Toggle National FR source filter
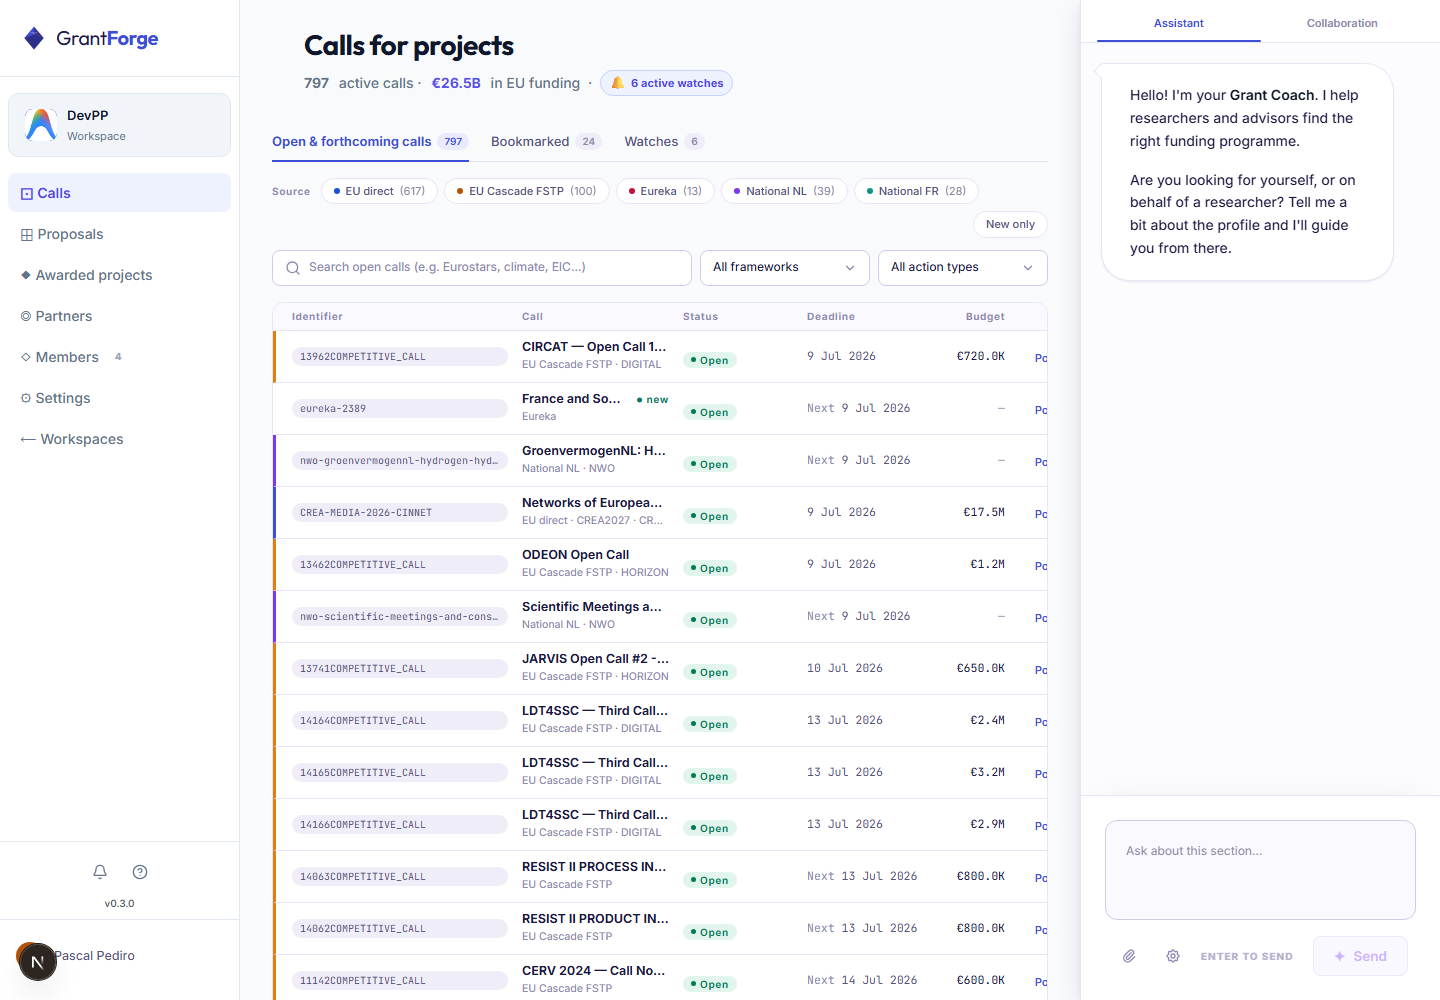Image resolution: width=1440 pixels, height=1000 pixels. pyautogui.click(x=916, y=191)
